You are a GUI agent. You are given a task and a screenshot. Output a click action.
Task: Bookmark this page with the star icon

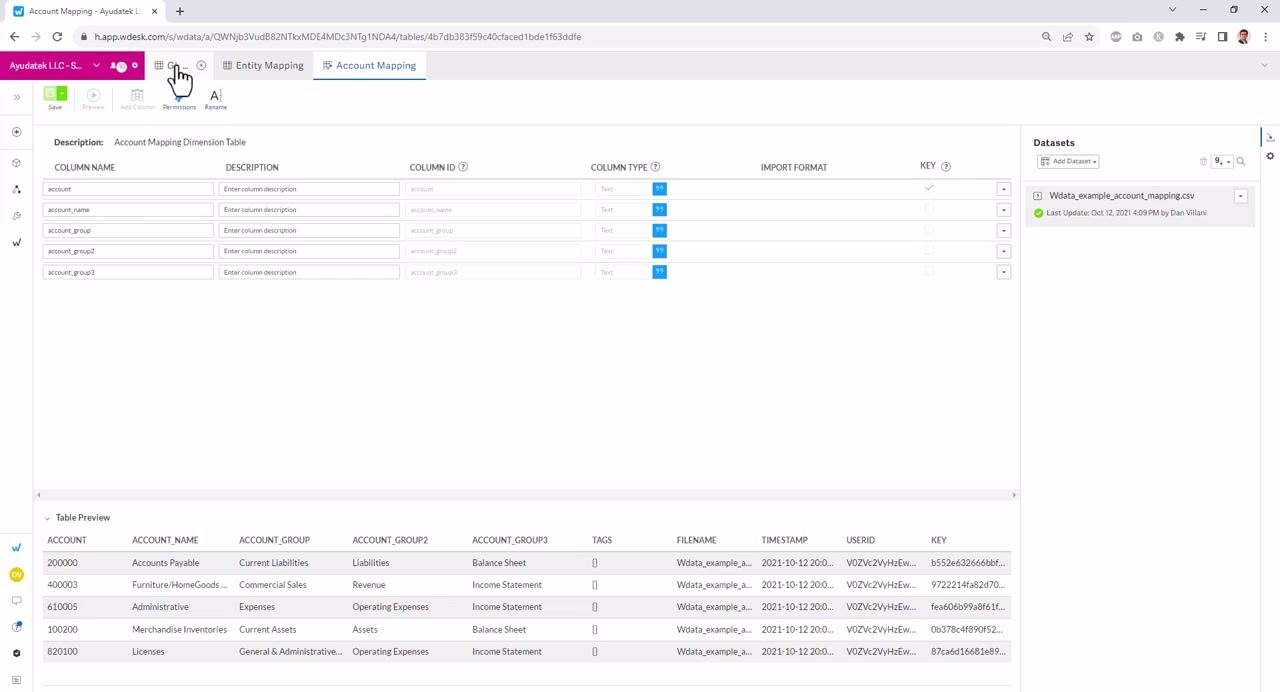[1089, 37]
